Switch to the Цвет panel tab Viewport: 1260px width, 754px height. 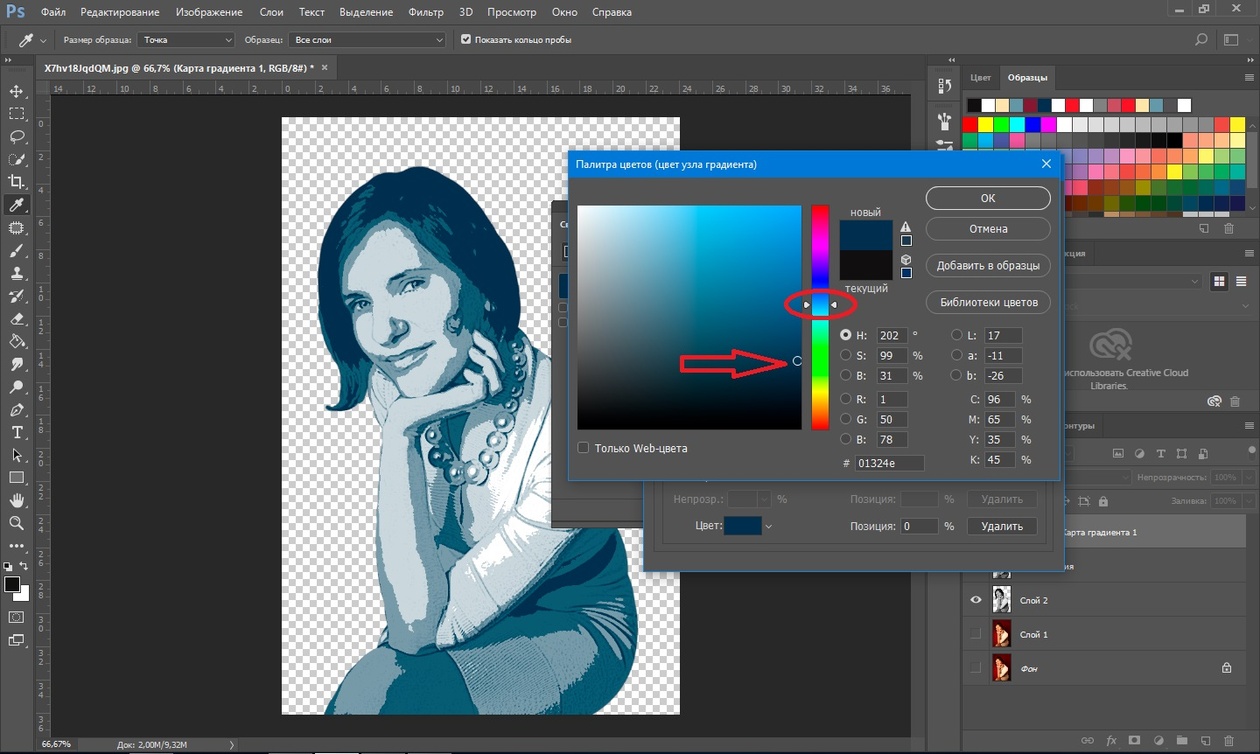980,78
